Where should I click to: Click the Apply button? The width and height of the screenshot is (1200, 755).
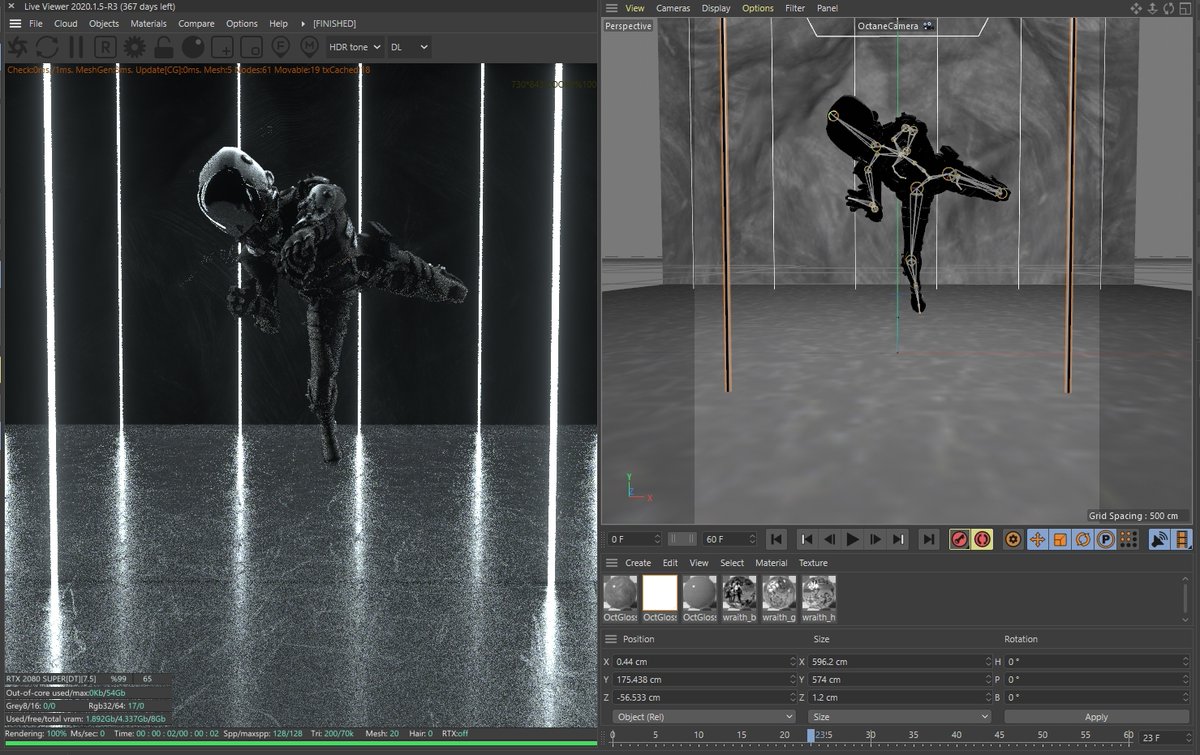click(1096, 716)
